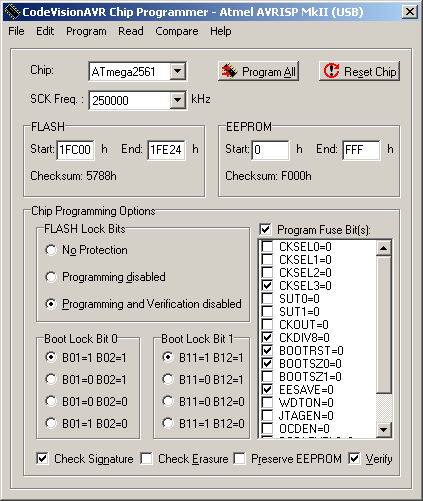Uncheck the Verify checkbox
This screenshot has width=423, height=501.
click(x=354, y=459)
